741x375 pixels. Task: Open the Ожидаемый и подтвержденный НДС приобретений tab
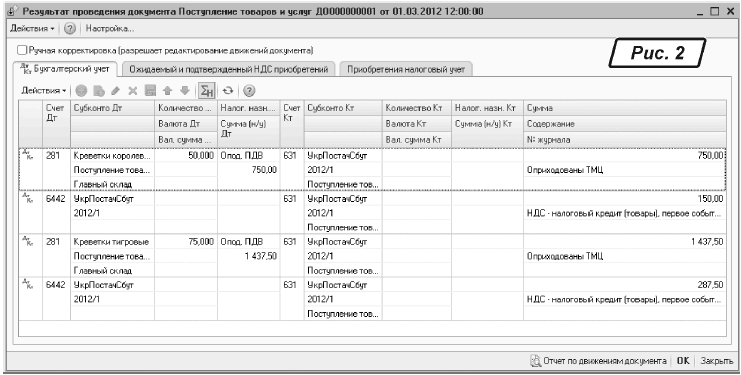228,69
